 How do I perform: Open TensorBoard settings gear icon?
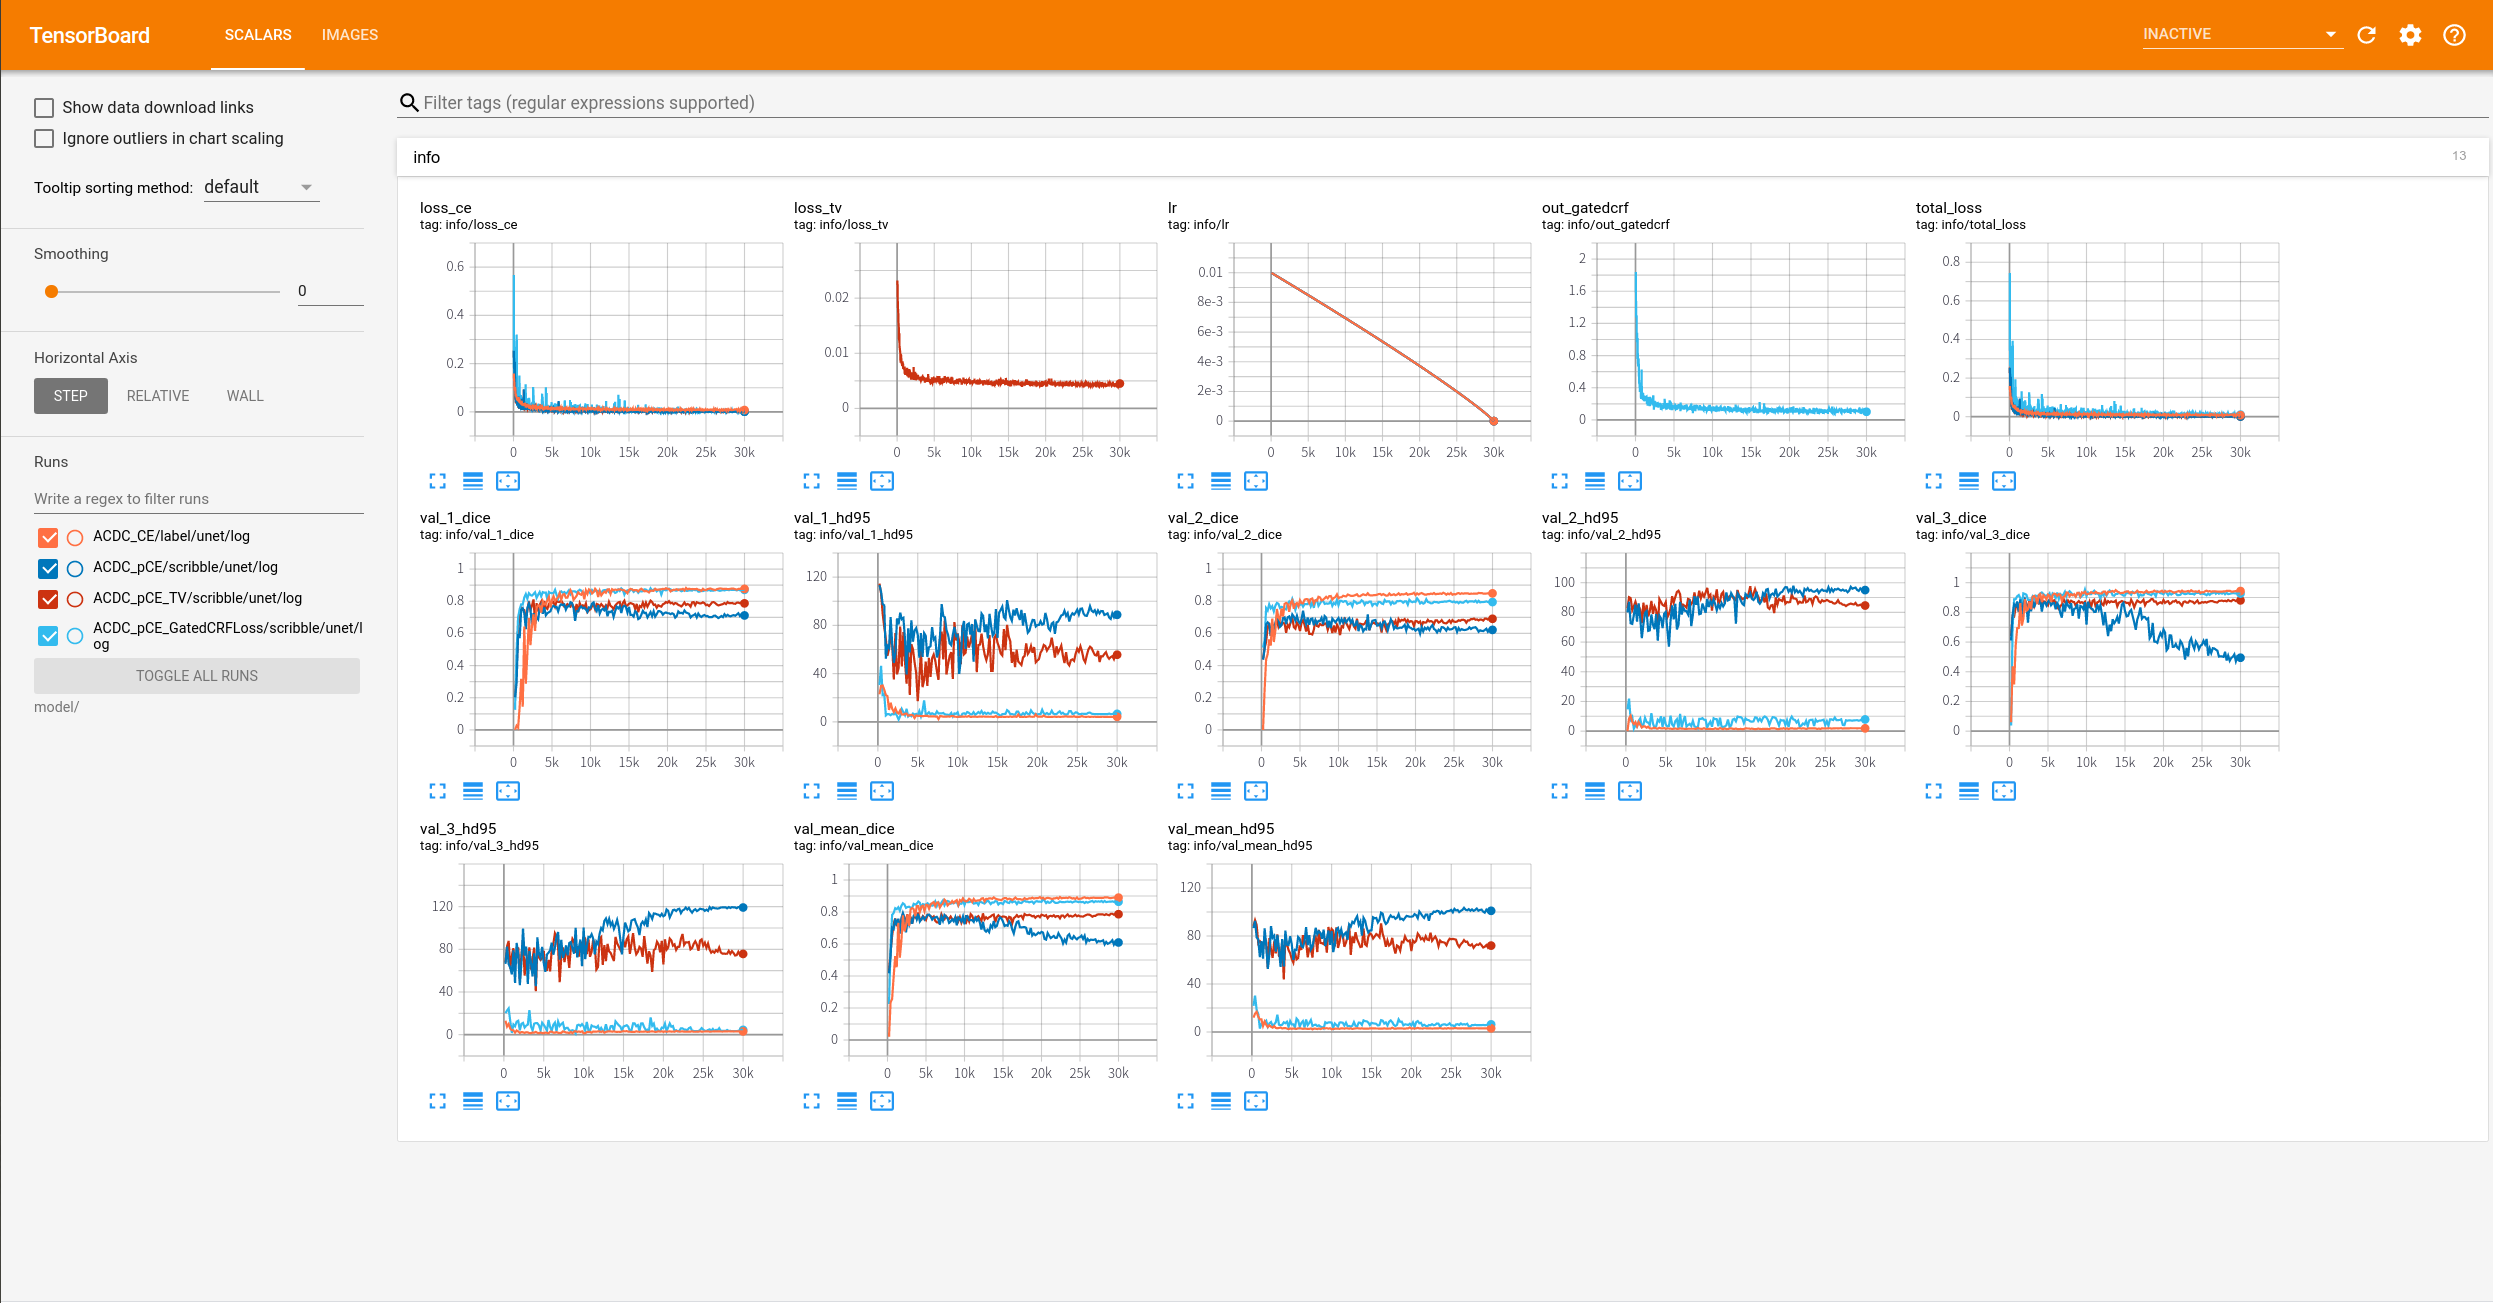click(2410, 35)
